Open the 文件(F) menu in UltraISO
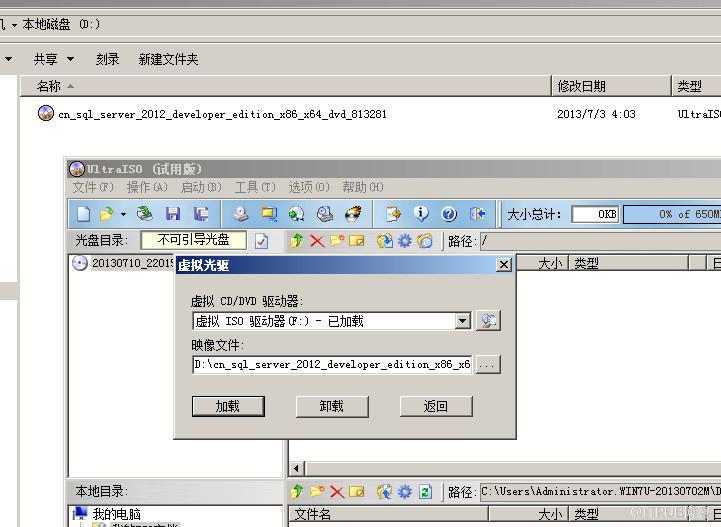The height and width of the screenshot is (527, 721). 93,187
